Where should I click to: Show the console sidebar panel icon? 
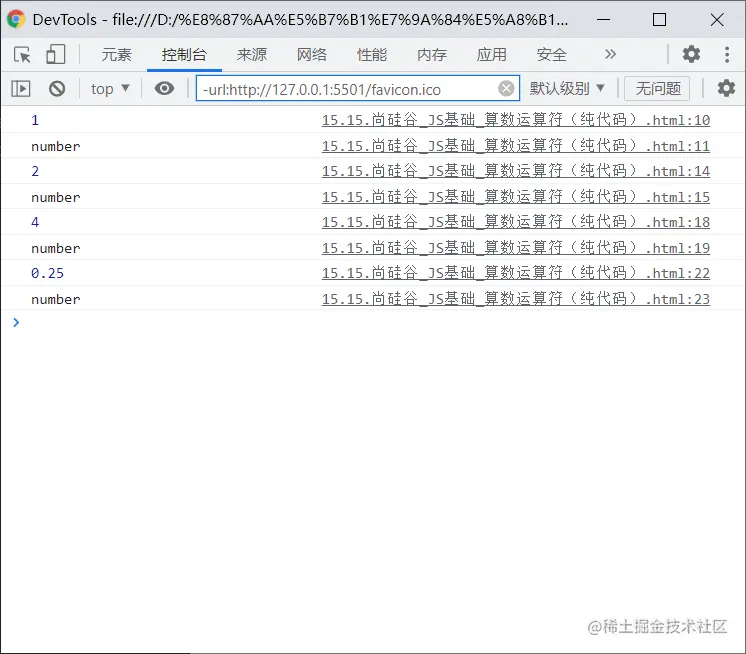(20, 88)
